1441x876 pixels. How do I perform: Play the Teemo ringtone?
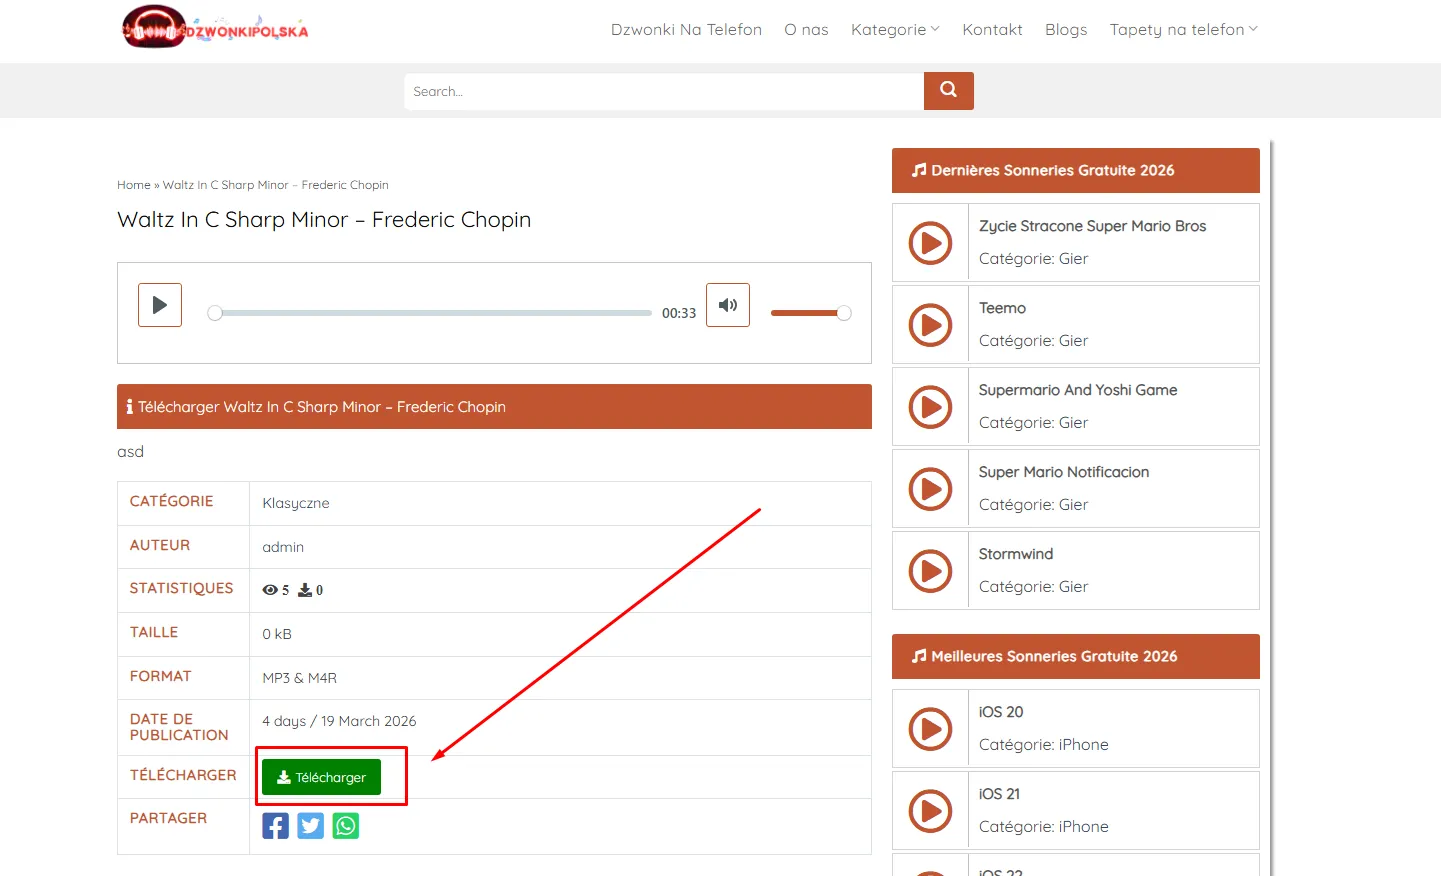[x=930, y=325]
